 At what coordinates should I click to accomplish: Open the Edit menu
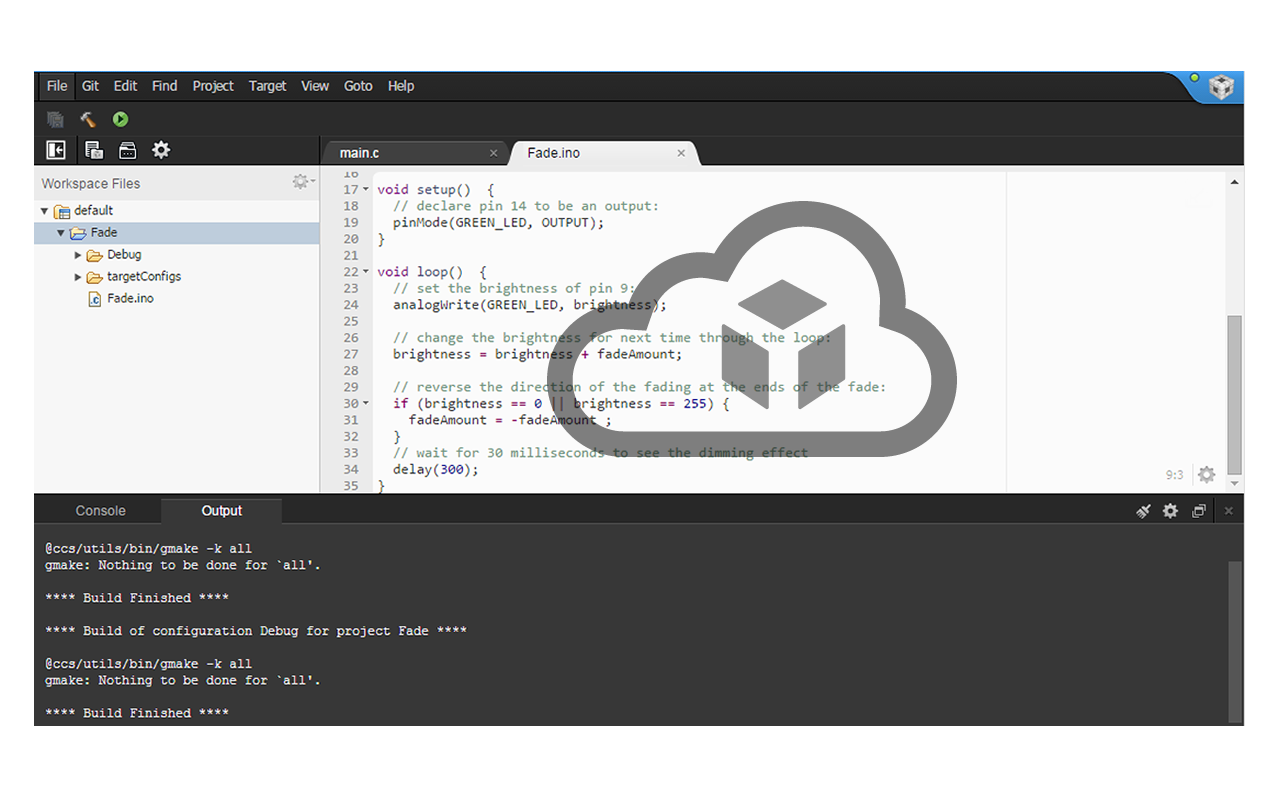coord(125,86)
